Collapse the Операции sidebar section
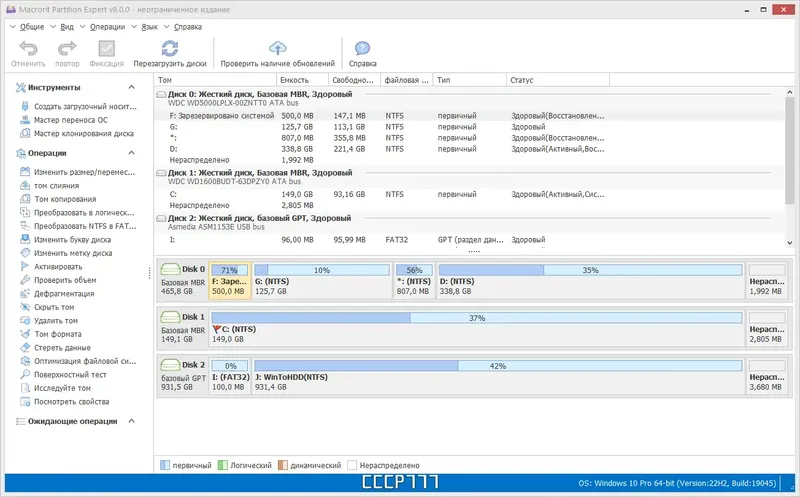 tap(131, 153)
